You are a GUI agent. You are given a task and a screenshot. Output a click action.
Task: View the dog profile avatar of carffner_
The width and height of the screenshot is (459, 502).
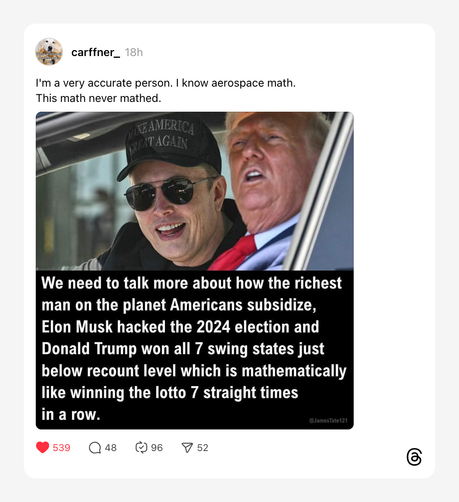click(x=49, y=52)
